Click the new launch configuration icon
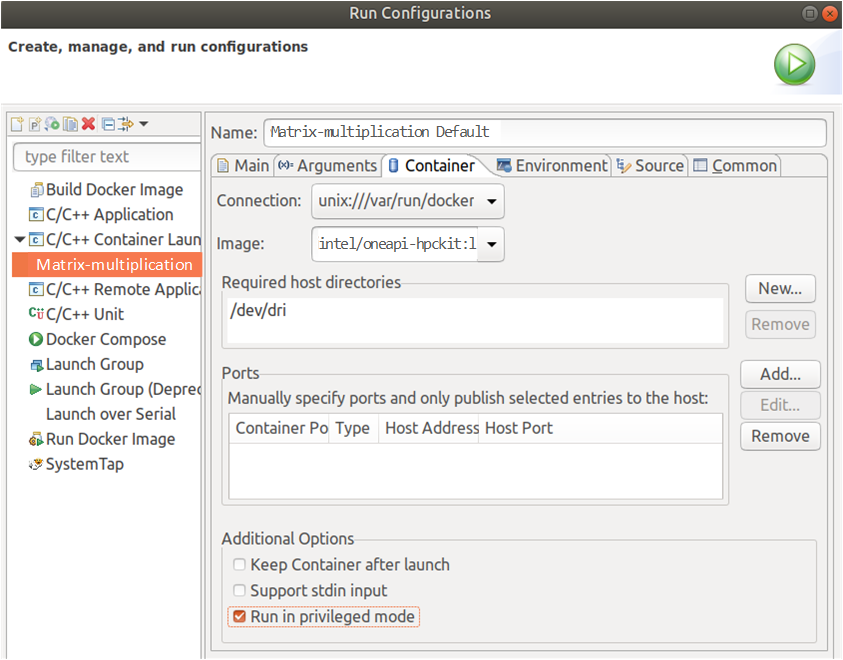The height and width of the screenshot is (660, 843). pos(16,124)
